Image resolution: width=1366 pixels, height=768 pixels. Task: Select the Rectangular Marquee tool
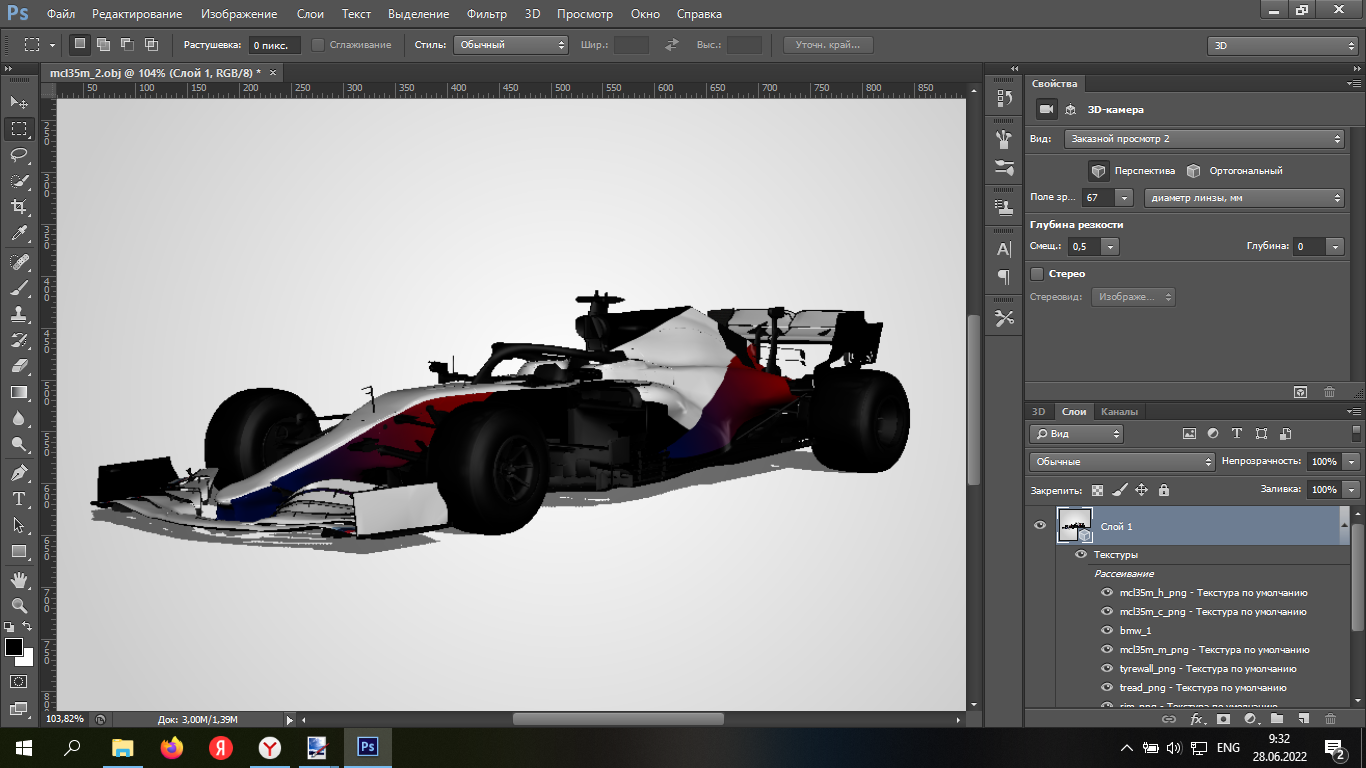click(19, 129)
